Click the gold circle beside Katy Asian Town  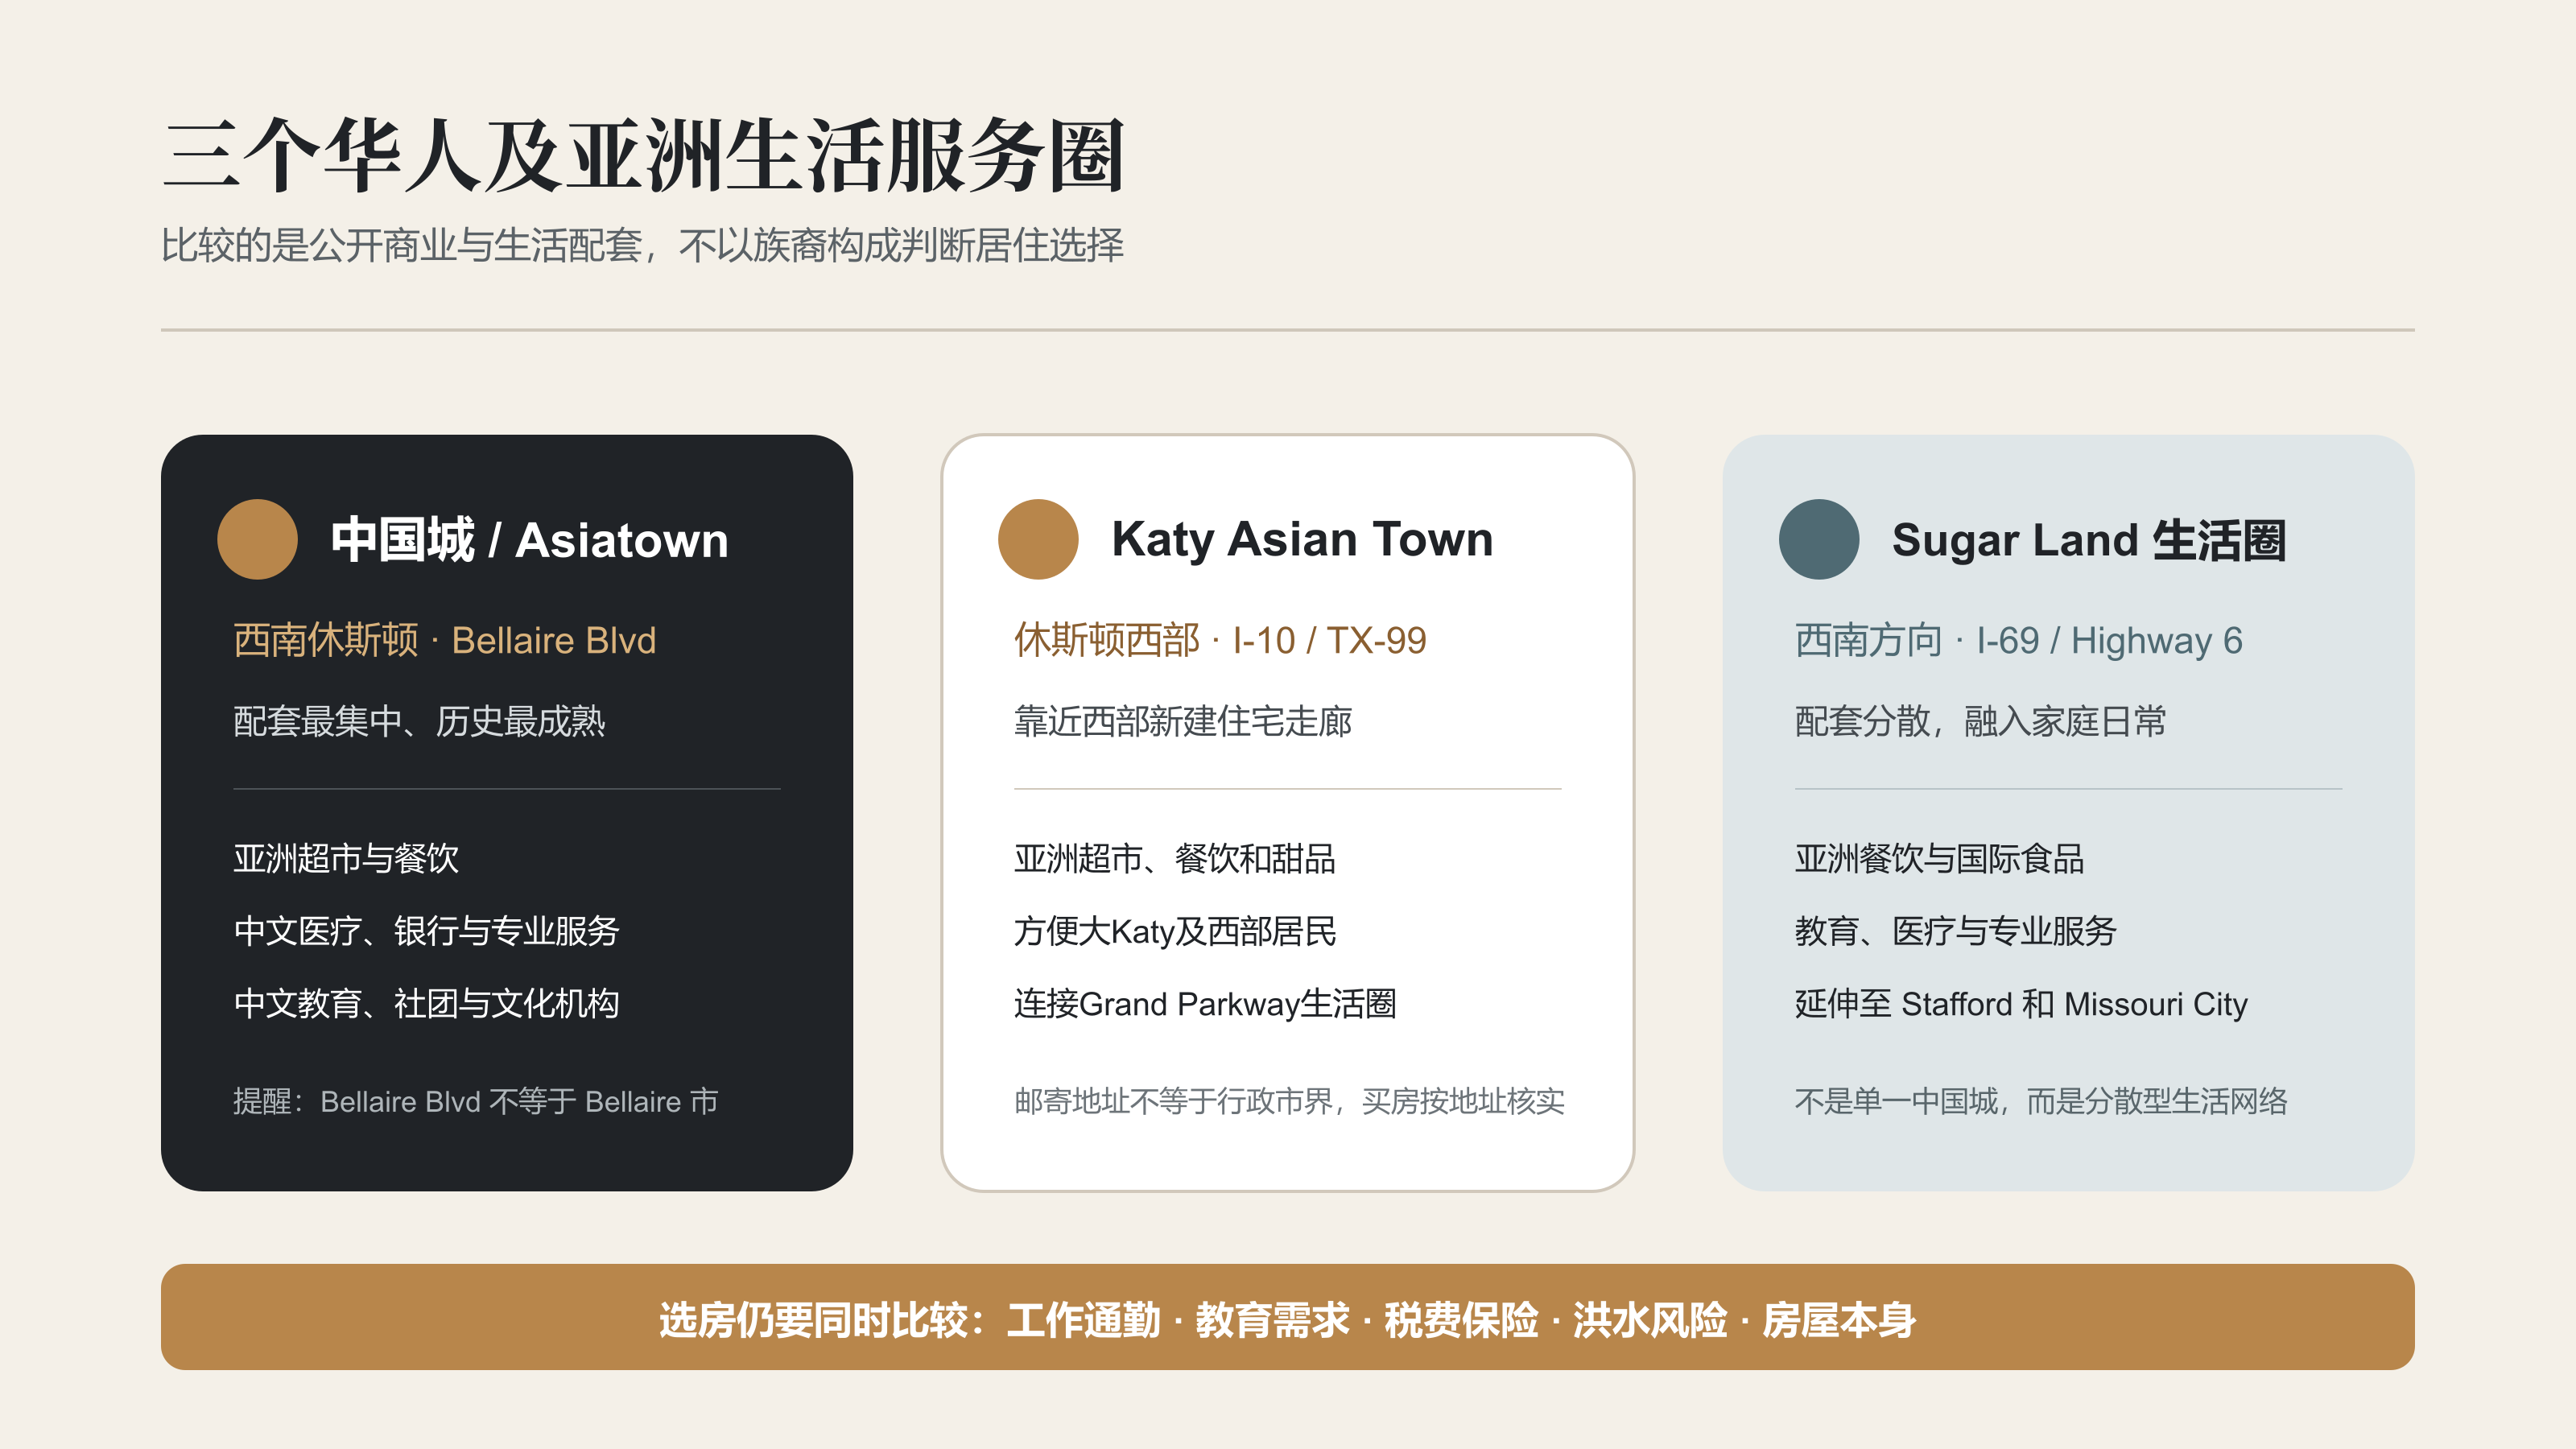tap(1038, 539)
